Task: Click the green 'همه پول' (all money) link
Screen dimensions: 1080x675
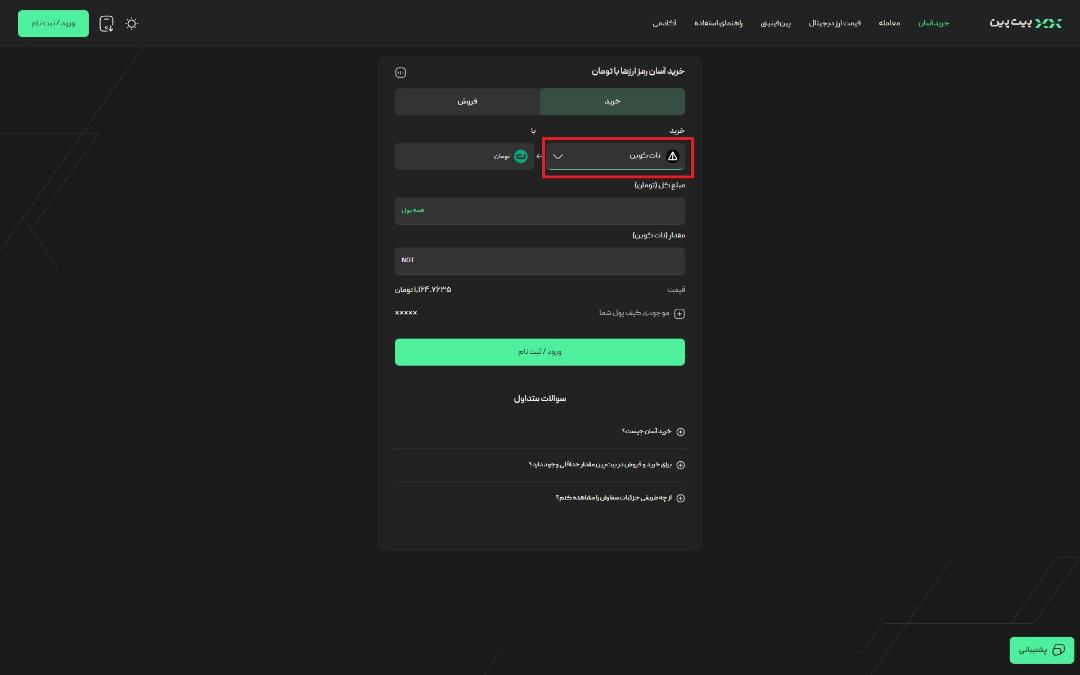Action: (413, 211)
